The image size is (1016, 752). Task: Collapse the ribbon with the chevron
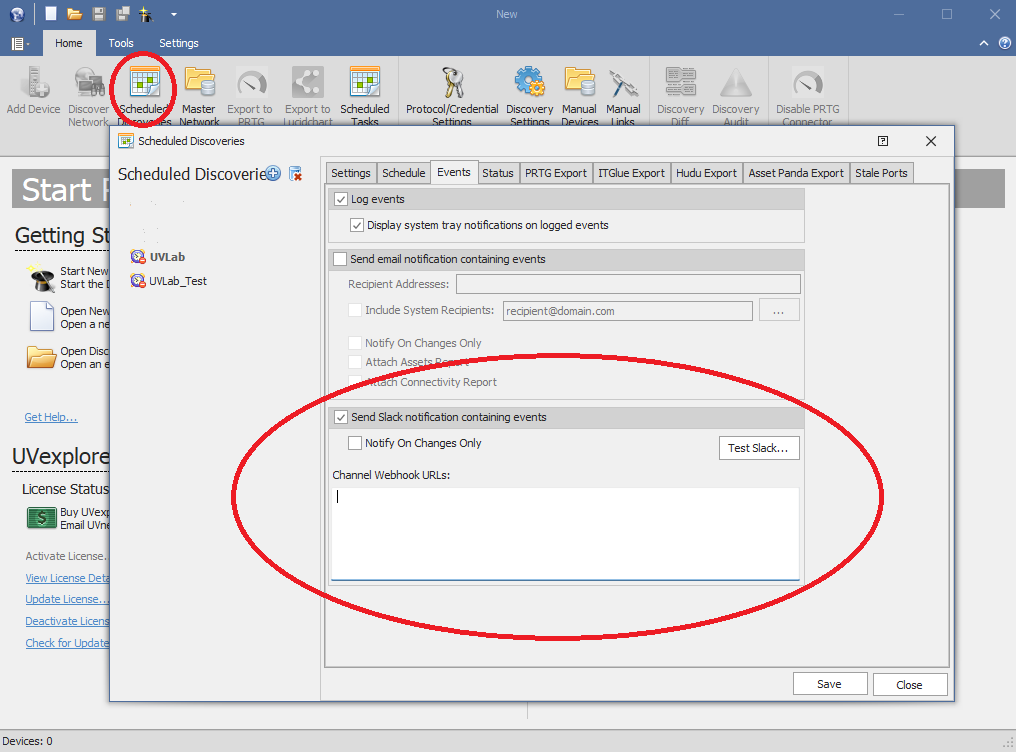(984, 43)
